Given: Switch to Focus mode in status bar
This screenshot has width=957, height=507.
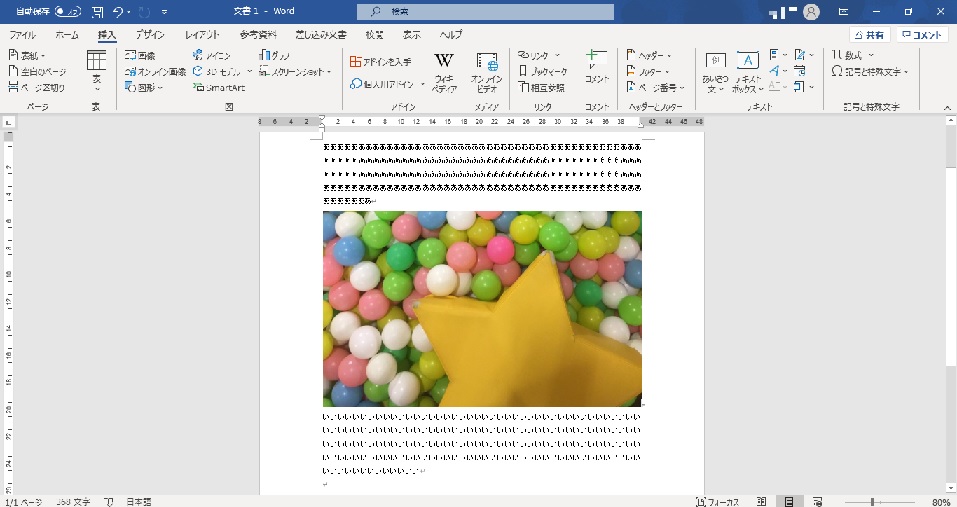Looking at the screenshot, I should pyautogui.click(x=719, y=501).
